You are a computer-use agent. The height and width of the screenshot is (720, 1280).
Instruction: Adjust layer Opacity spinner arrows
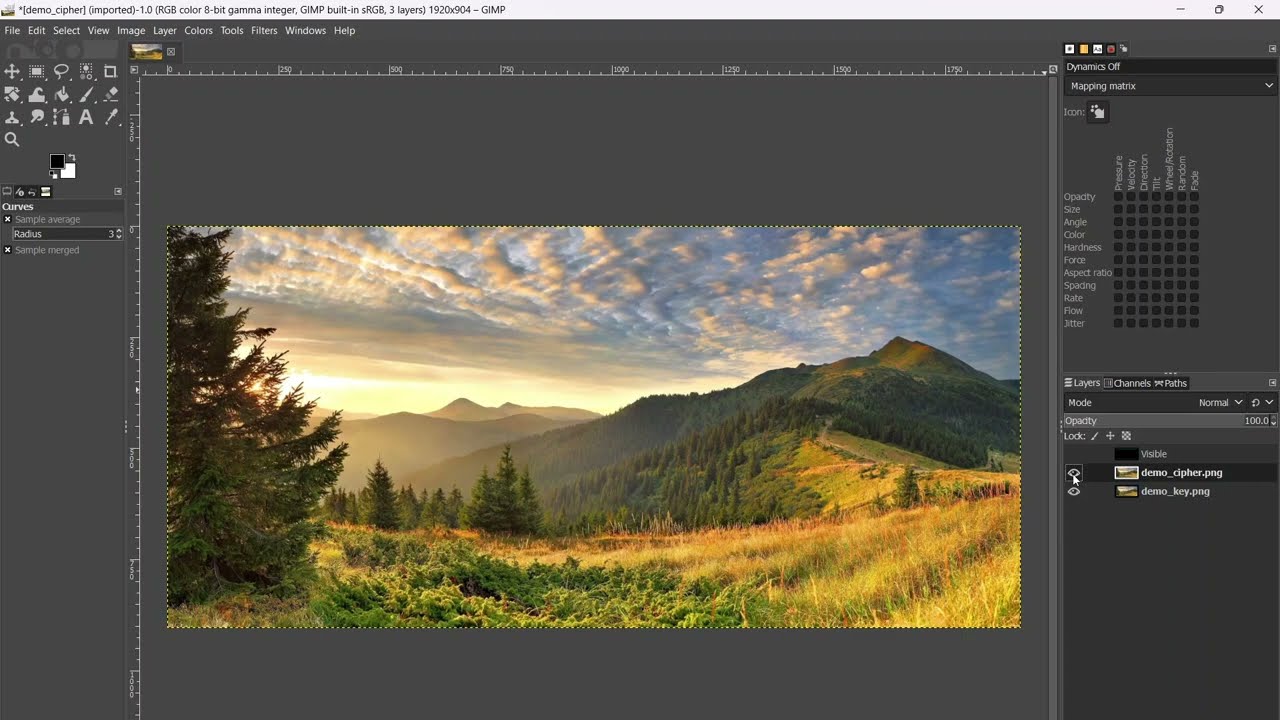[1273, 421]
